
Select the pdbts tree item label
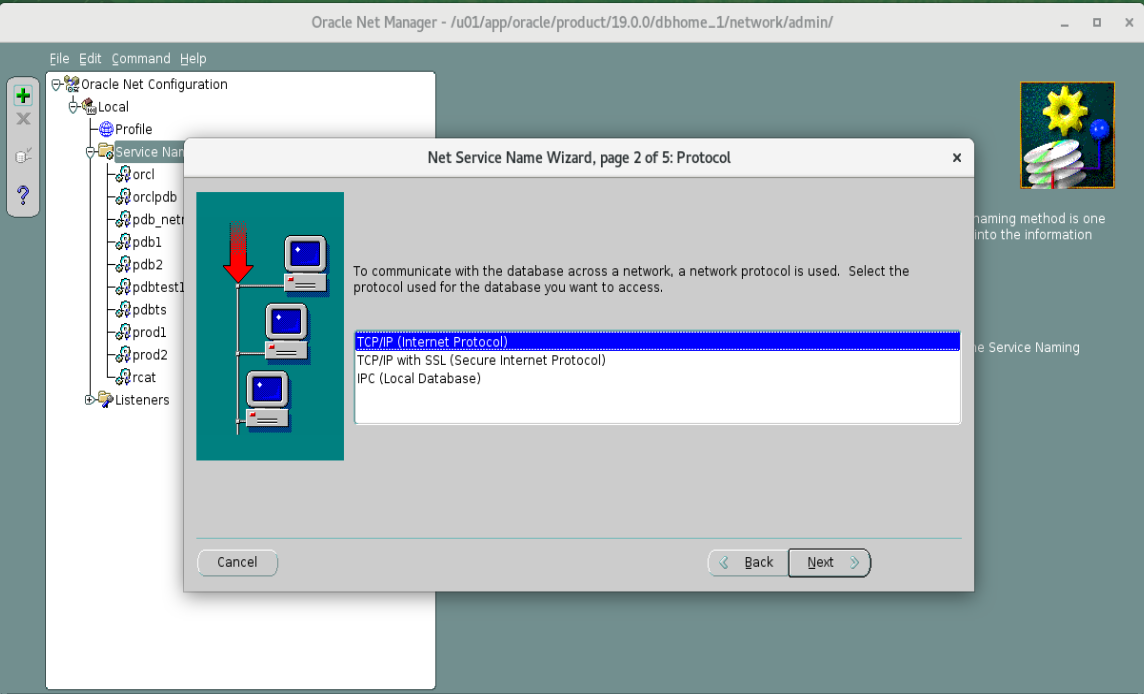pyautogui.click(x=150, y=310)
